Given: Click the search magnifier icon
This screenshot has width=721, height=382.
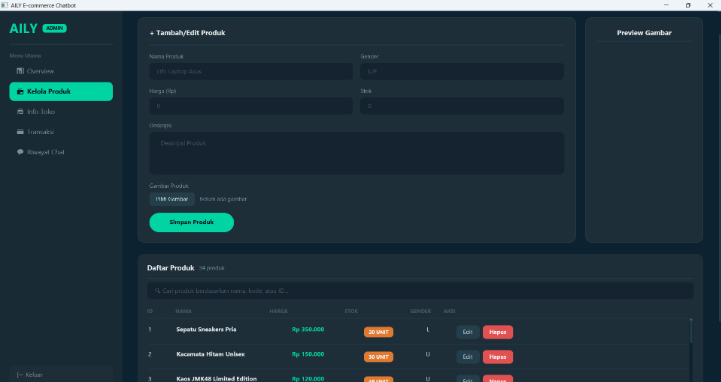Looking at the screenshot, I should (157, 291).
